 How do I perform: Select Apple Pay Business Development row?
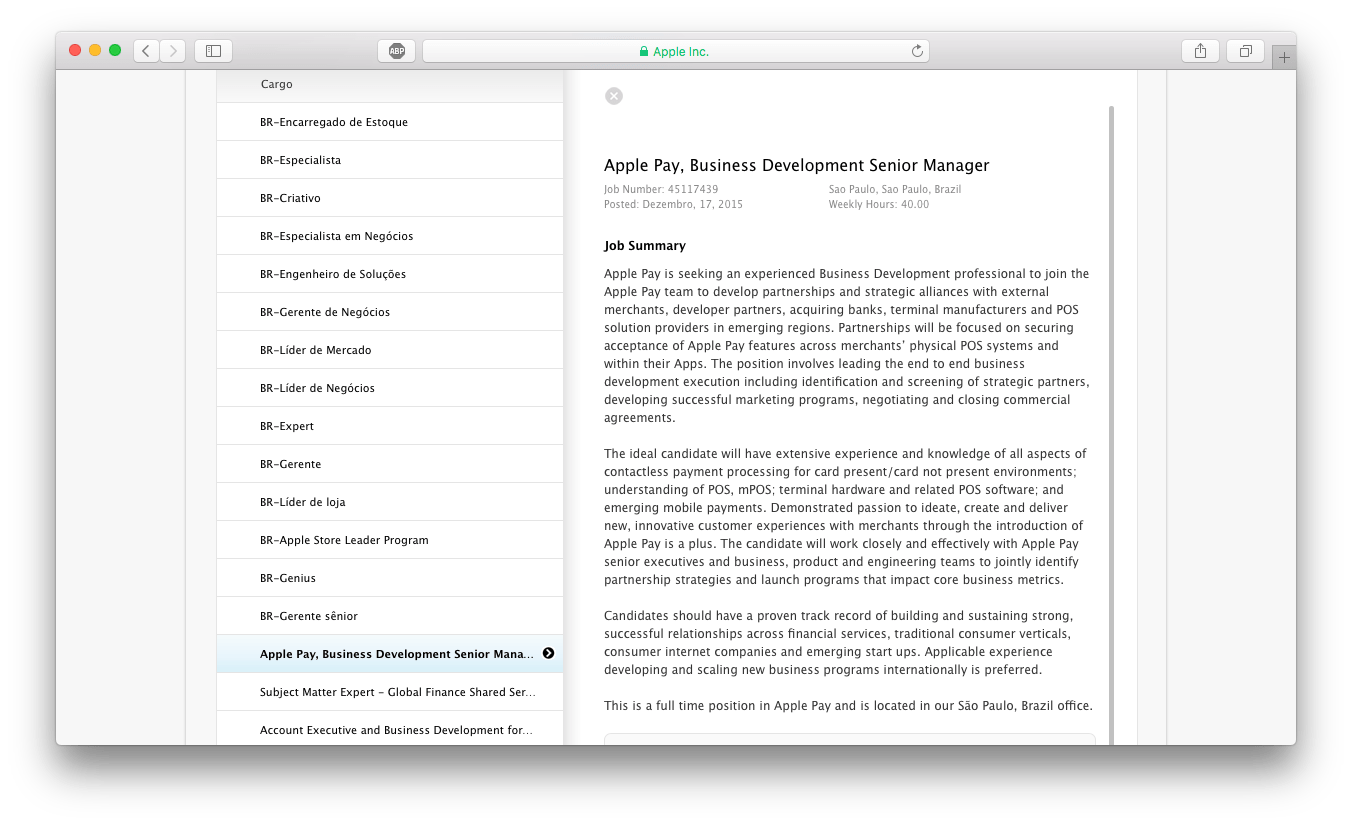(390, 654)
